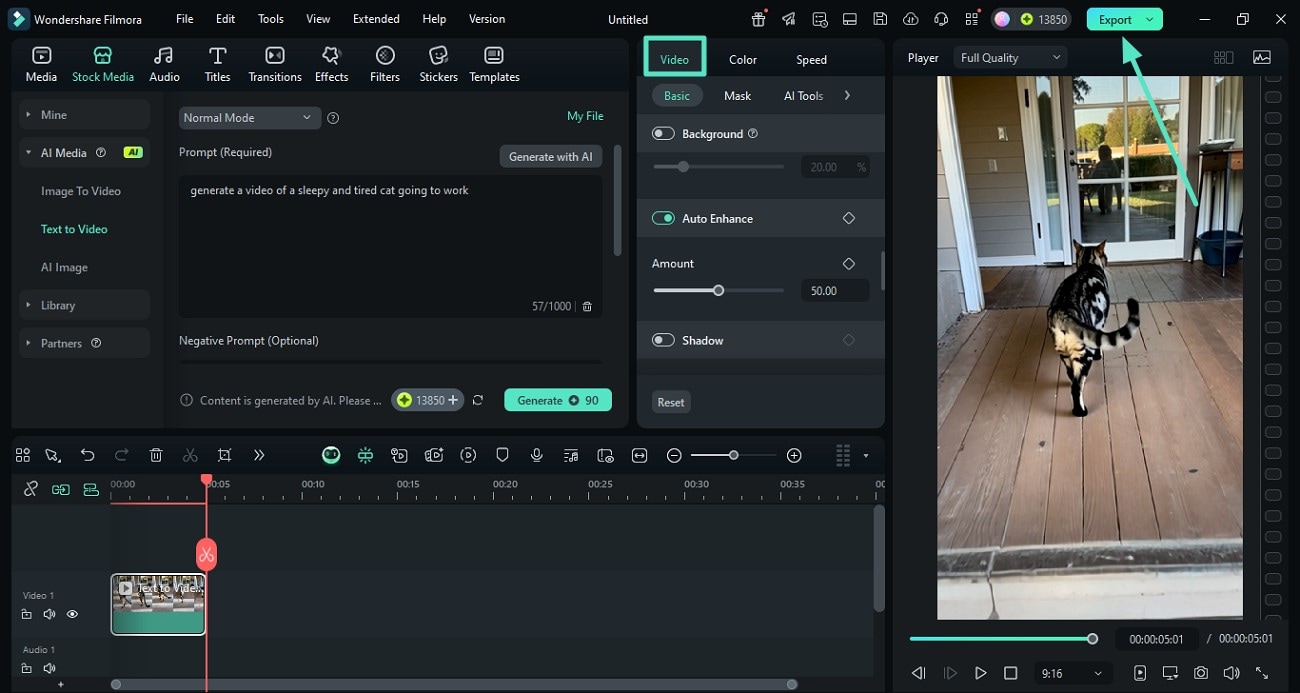Toggle the Shadow switch
1300x693 pixels.
tap(663, 340)
